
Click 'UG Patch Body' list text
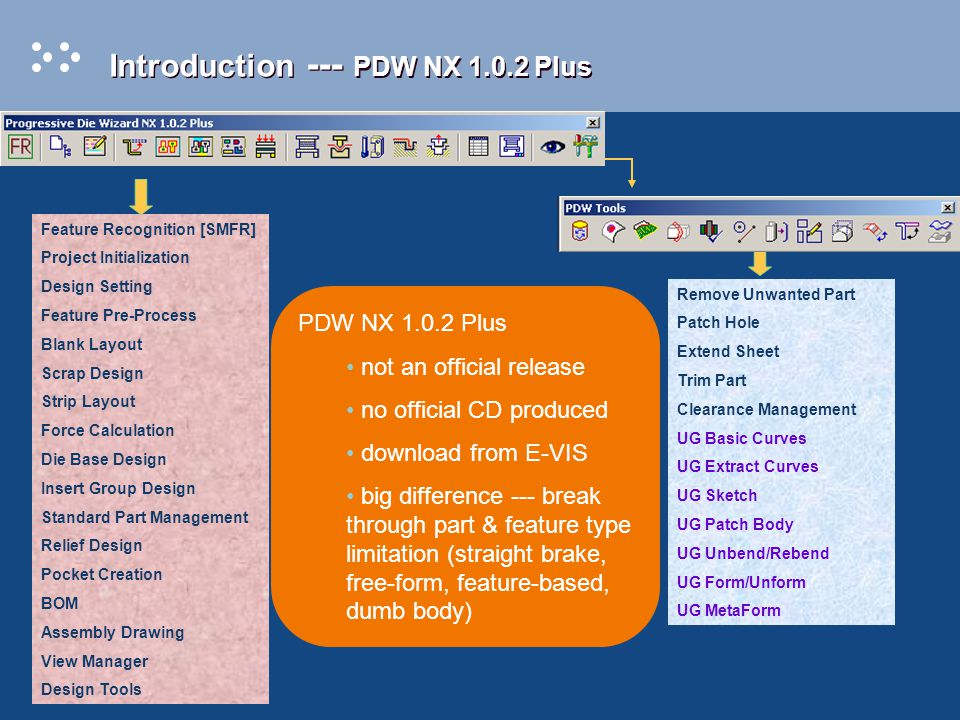[x=735, y=524]
